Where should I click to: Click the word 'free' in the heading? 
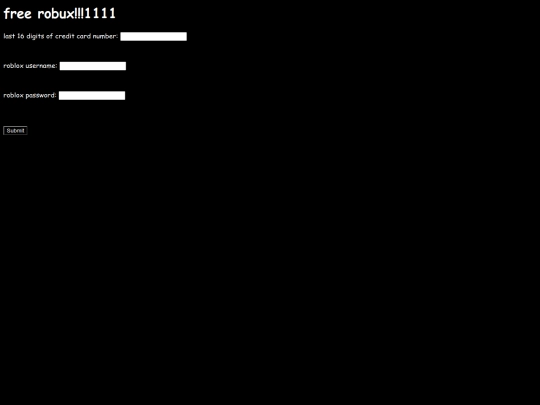[x=18, y=14]
